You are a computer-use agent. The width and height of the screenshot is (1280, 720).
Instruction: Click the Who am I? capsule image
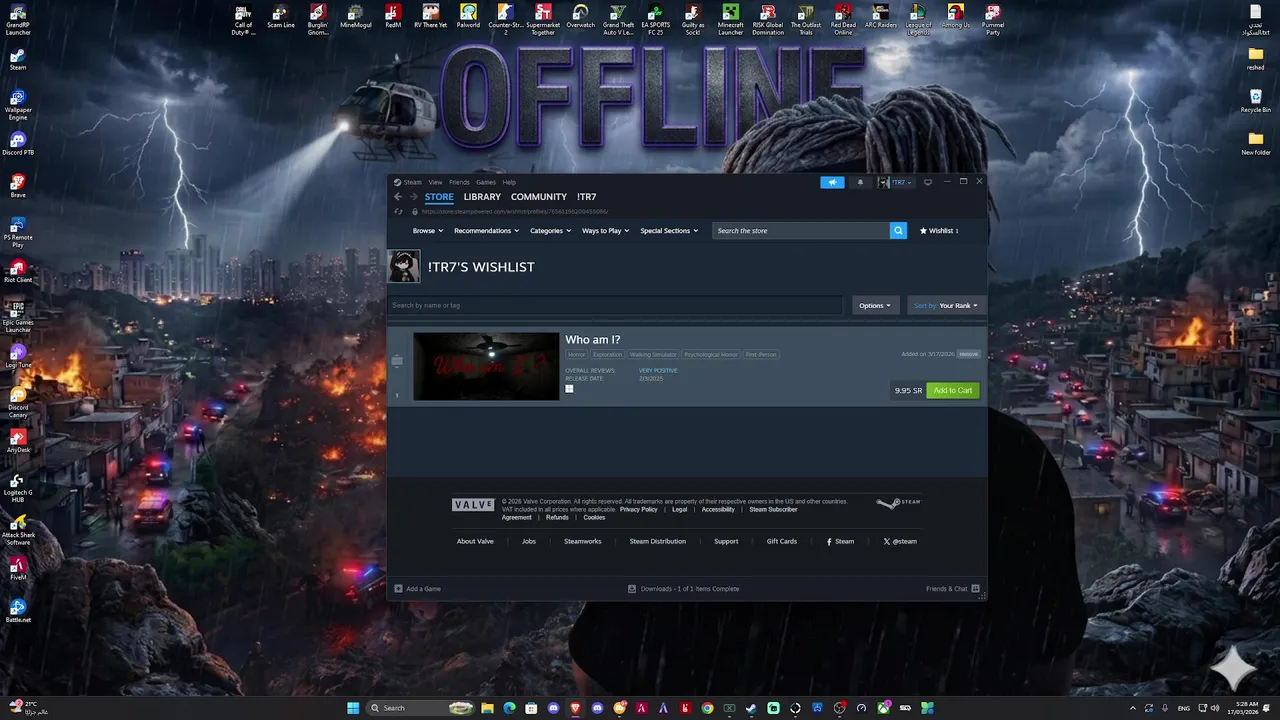click(x=486, y=366)
